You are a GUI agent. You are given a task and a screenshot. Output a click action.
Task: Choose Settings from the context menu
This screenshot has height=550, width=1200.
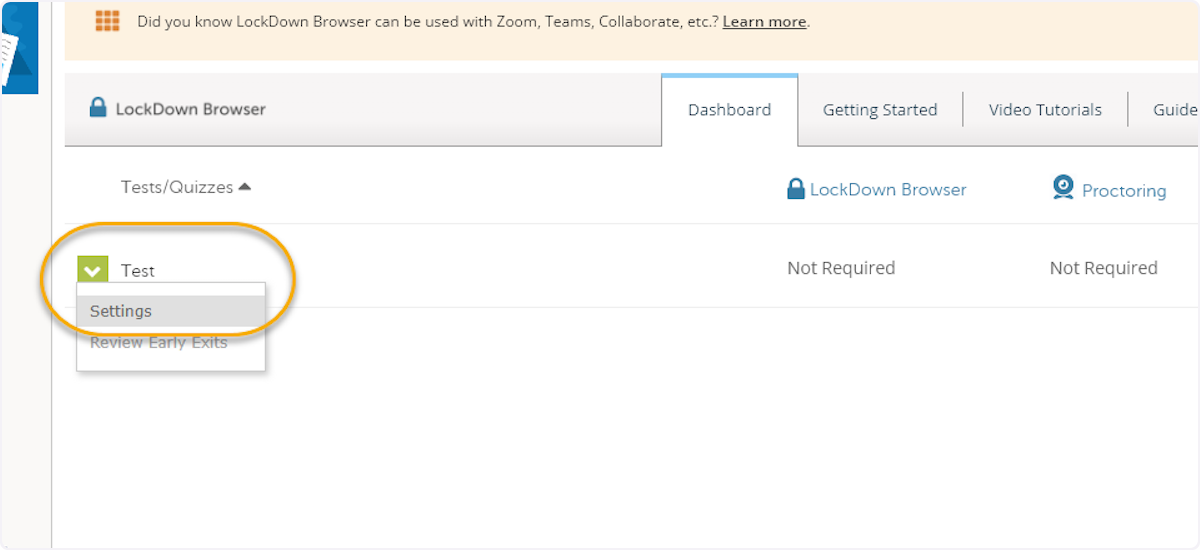[171, 311]
